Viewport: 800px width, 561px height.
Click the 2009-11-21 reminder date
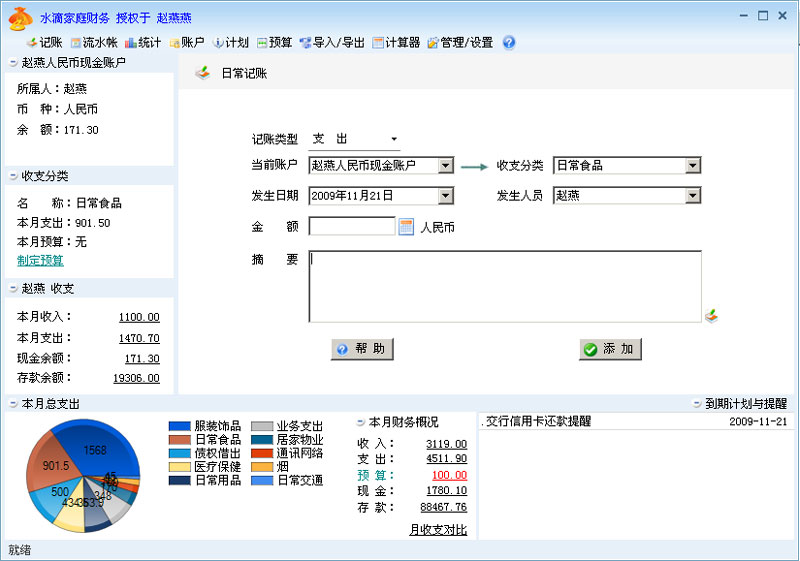coord(758,422)
